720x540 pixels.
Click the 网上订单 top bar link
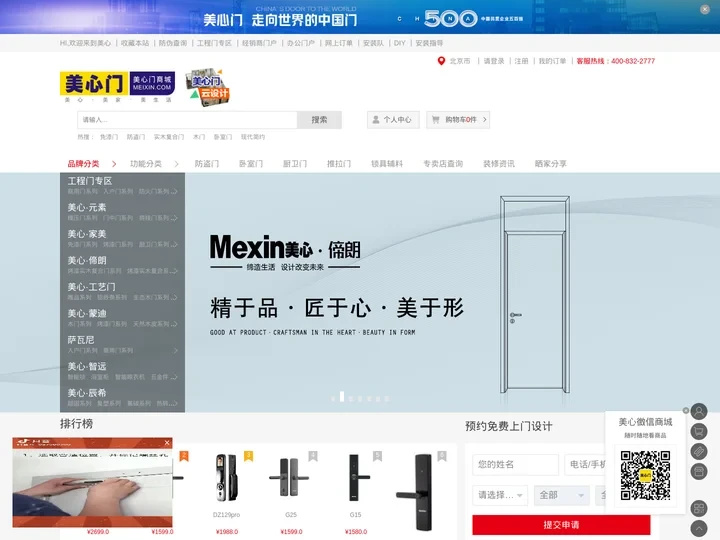tap(339, 43)
